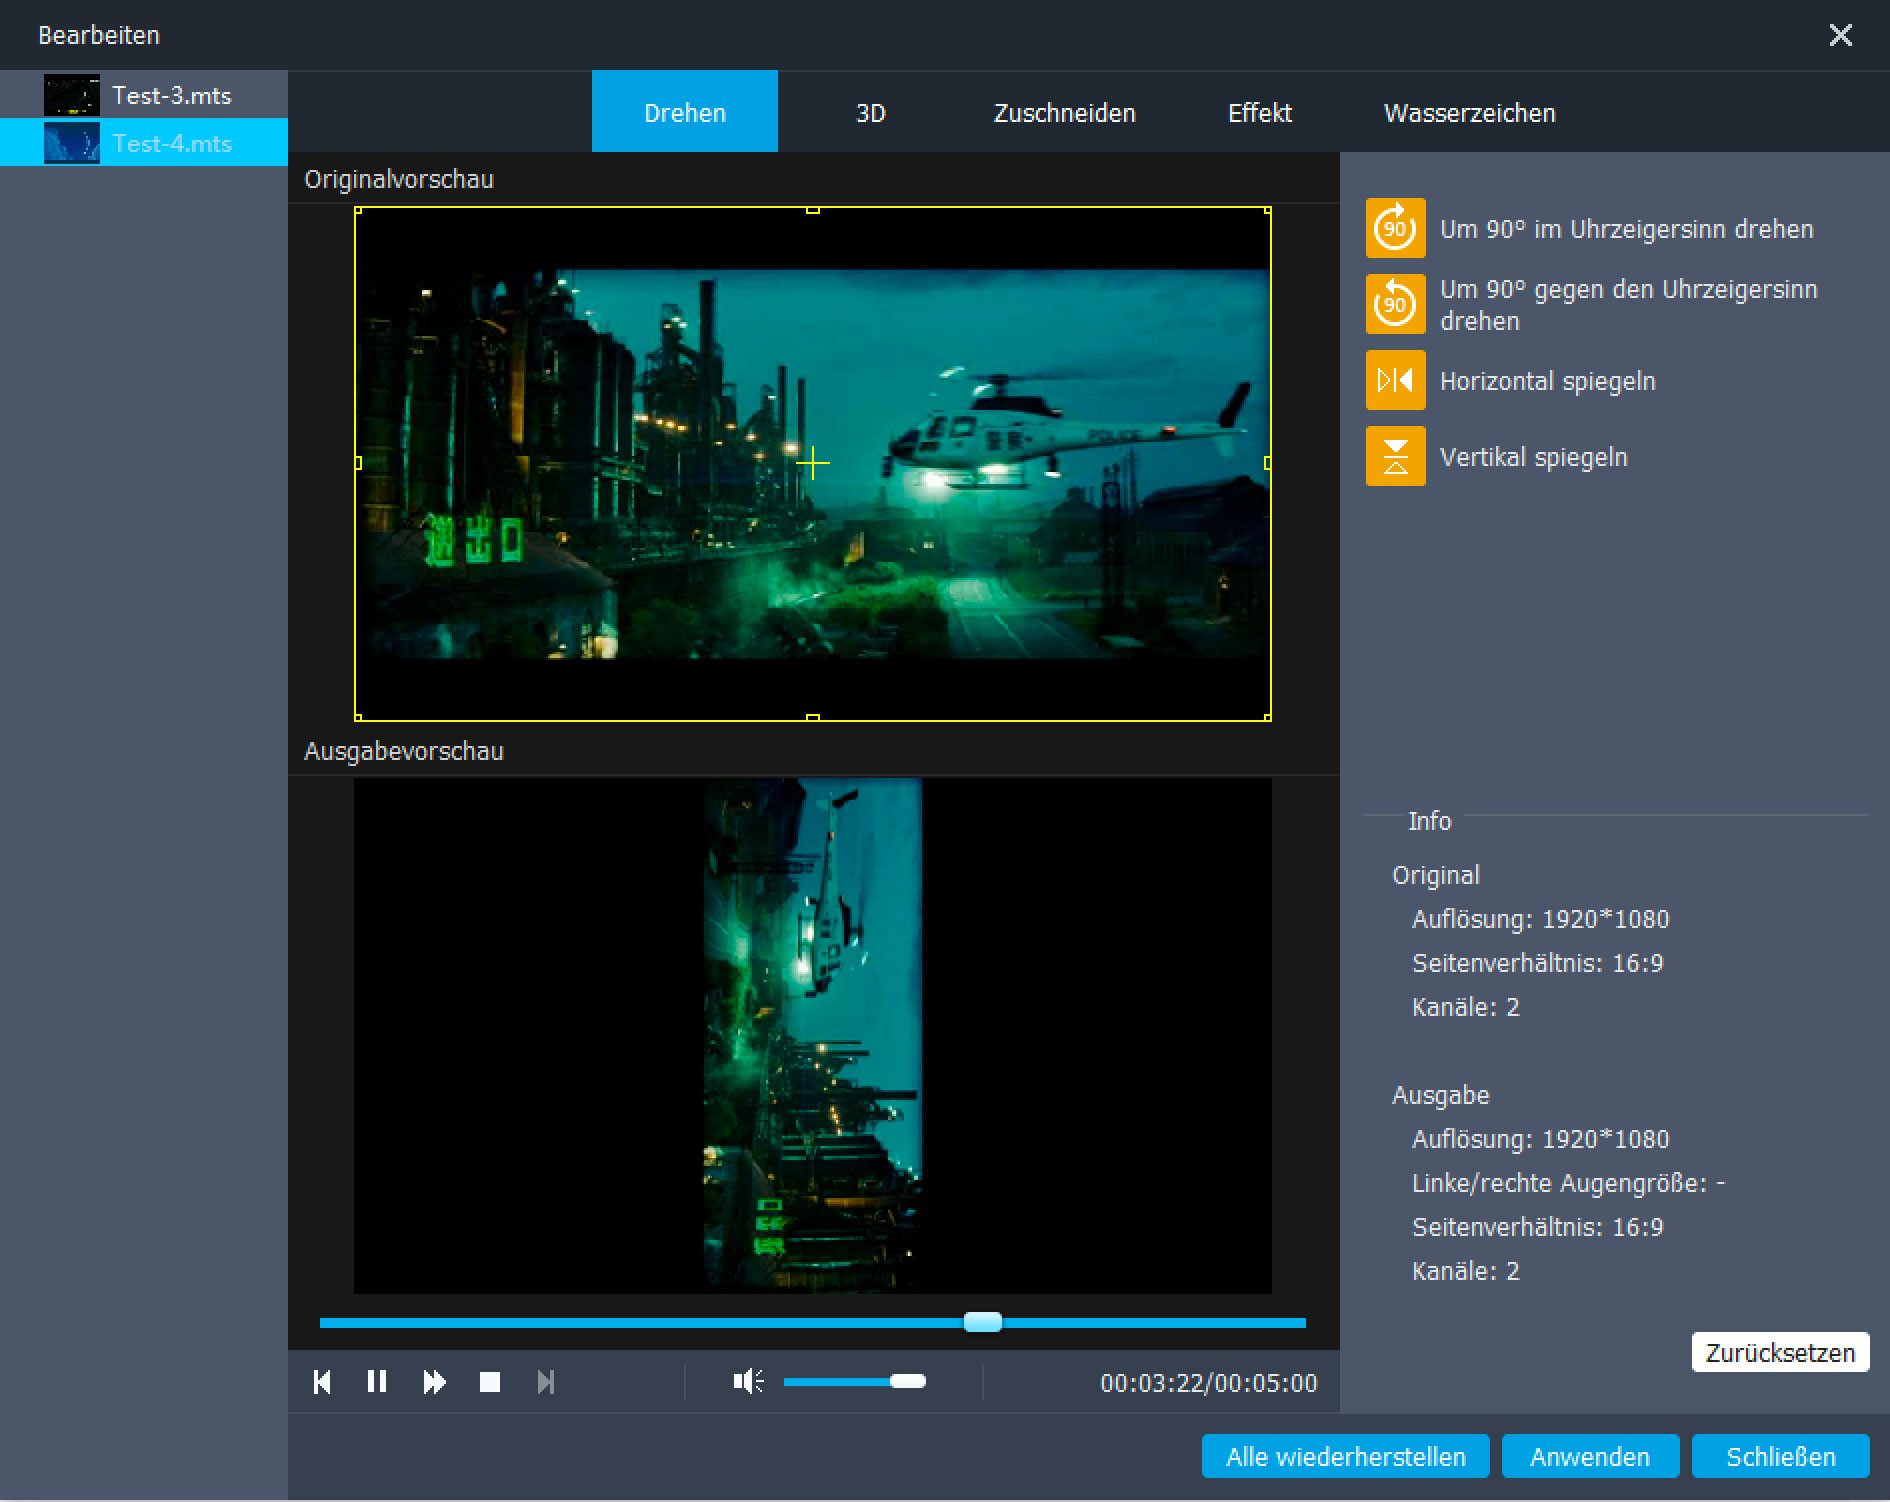Click 'Um 90° gegen den Uhrzeigersinn drehen' label
The width and height of the screenshot is (1890, 1502).
point(1628,304)
